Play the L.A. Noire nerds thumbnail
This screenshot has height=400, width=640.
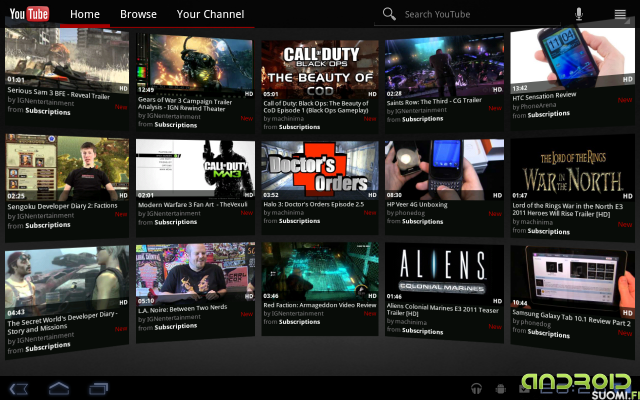[x=195, y=273]
